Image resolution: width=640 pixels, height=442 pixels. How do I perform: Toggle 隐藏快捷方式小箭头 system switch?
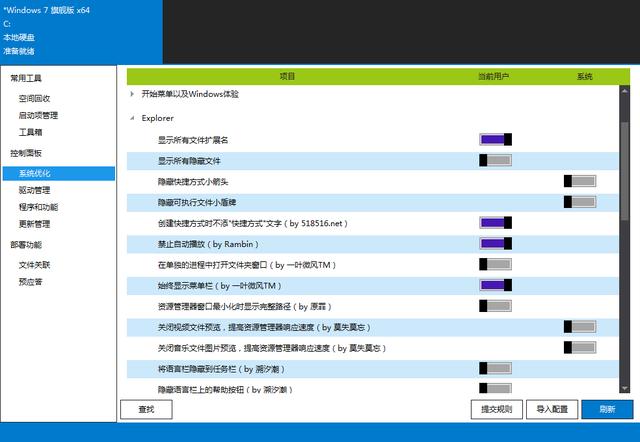(580, 181)
